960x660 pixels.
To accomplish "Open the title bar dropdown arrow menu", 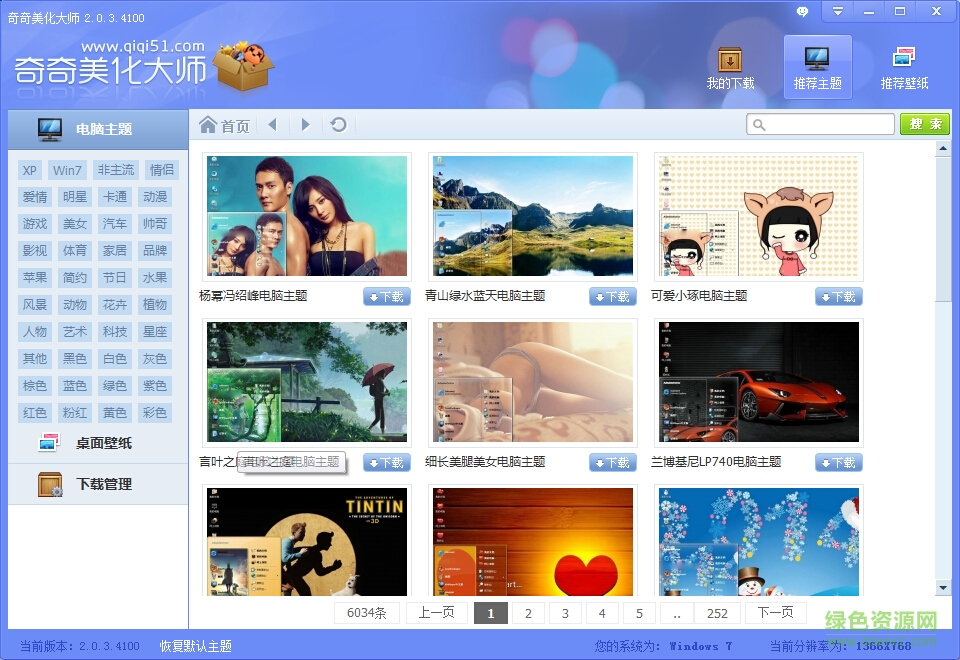I will [x=838, y=12].
